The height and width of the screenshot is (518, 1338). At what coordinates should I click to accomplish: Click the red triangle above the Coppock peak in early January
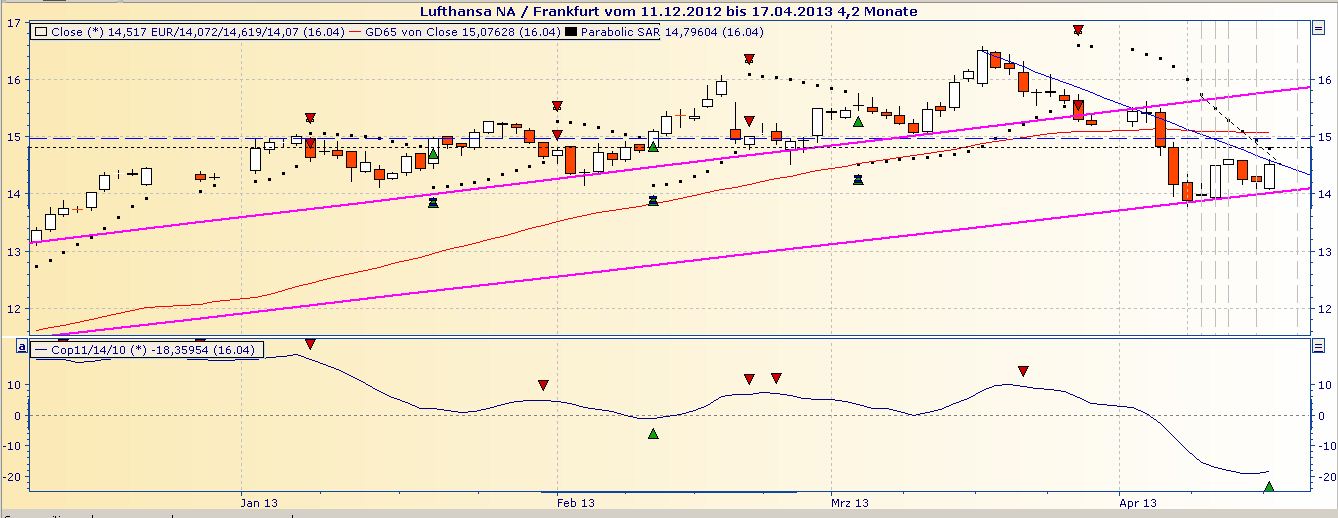(310, 344)
